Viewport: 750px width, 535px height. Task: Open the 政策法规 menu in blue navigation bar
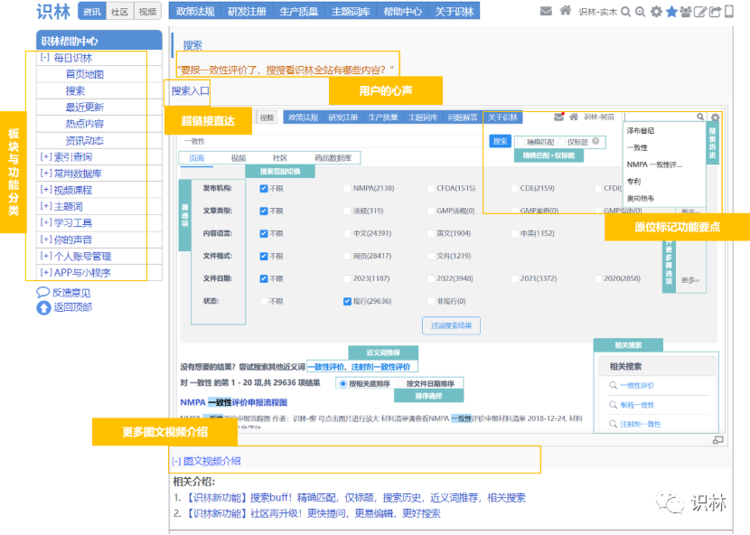[x=195, y=11]
